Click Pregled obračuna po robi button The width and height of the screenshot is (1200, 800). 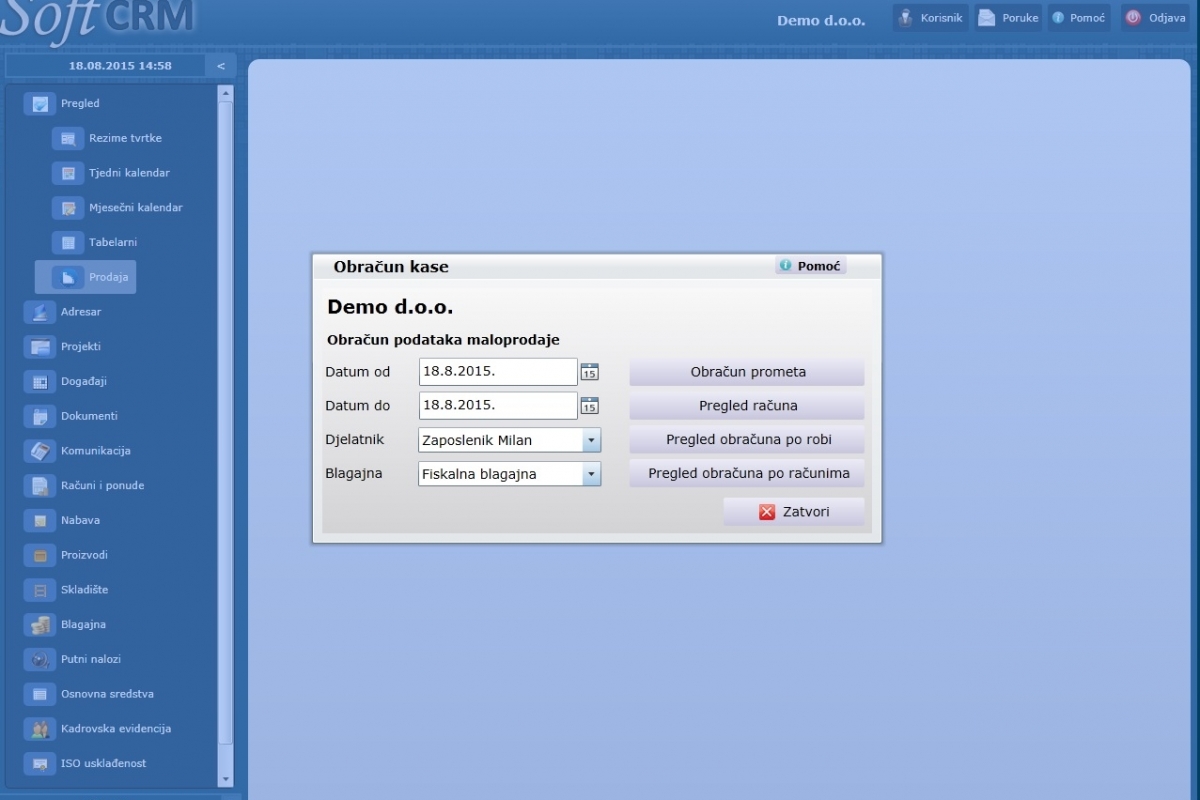click(747, 440)
